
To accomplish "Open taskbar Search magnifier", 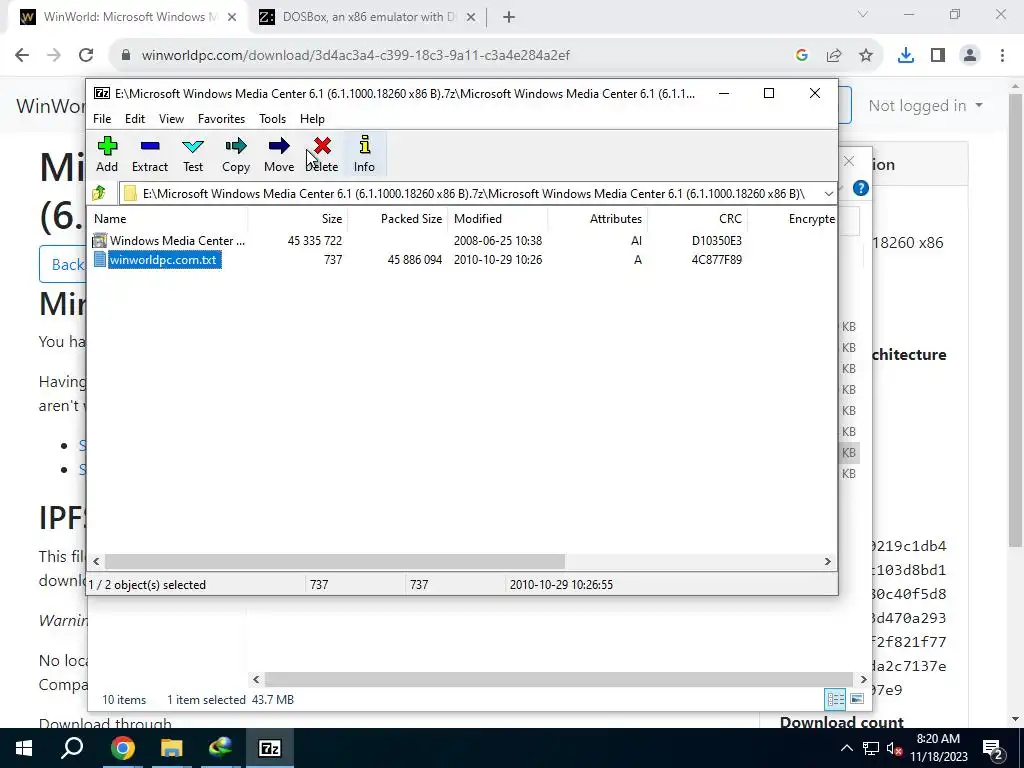I will click(72, 748).
